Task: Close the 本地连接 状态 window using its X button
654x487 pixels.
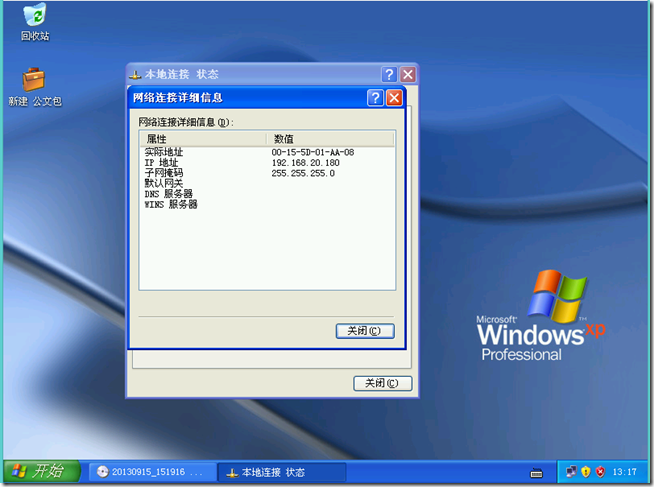Action: [408, 75]
